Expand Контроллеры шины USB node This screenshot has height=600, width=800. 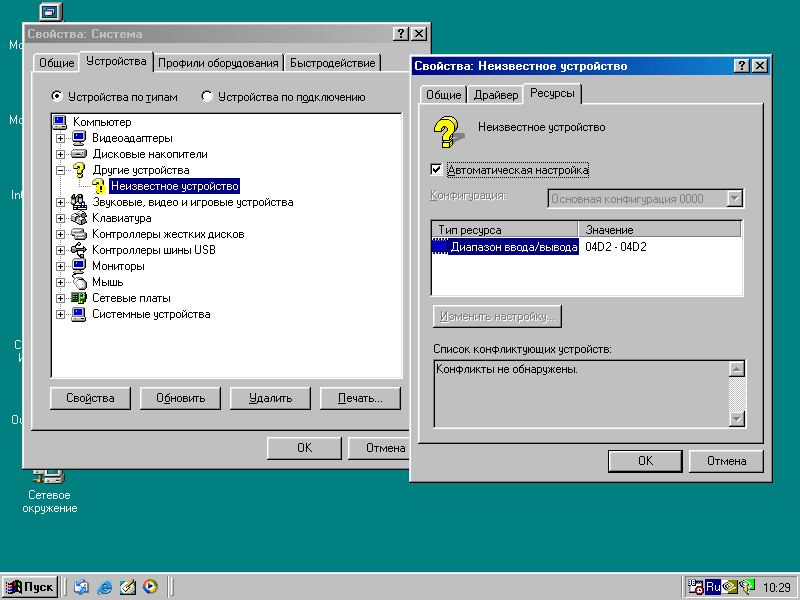click(x=60, y=251)
